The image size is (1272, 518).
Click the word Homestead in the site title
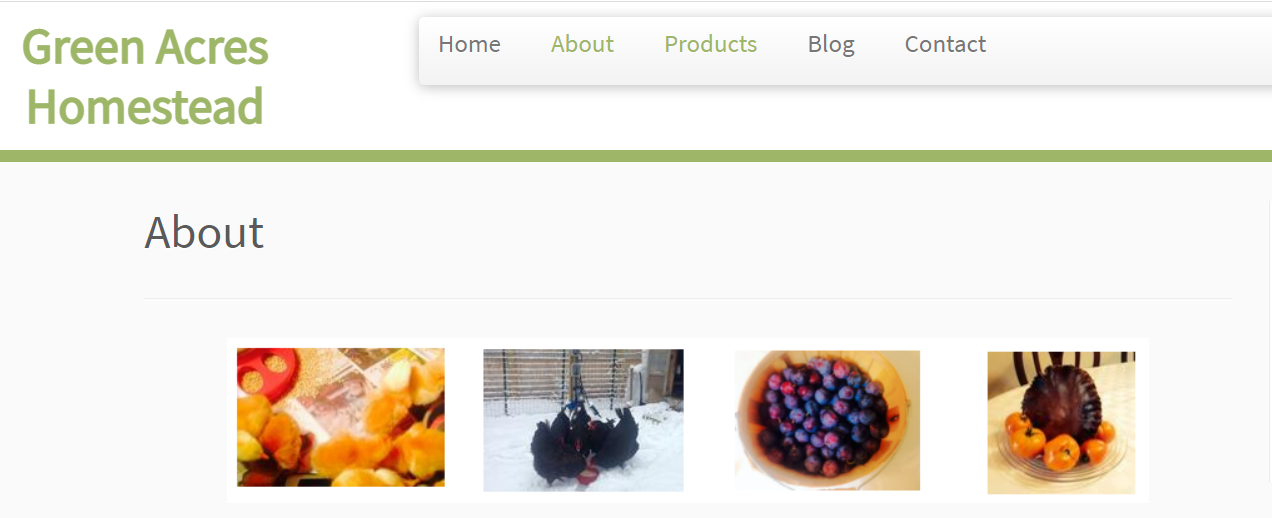145,106
